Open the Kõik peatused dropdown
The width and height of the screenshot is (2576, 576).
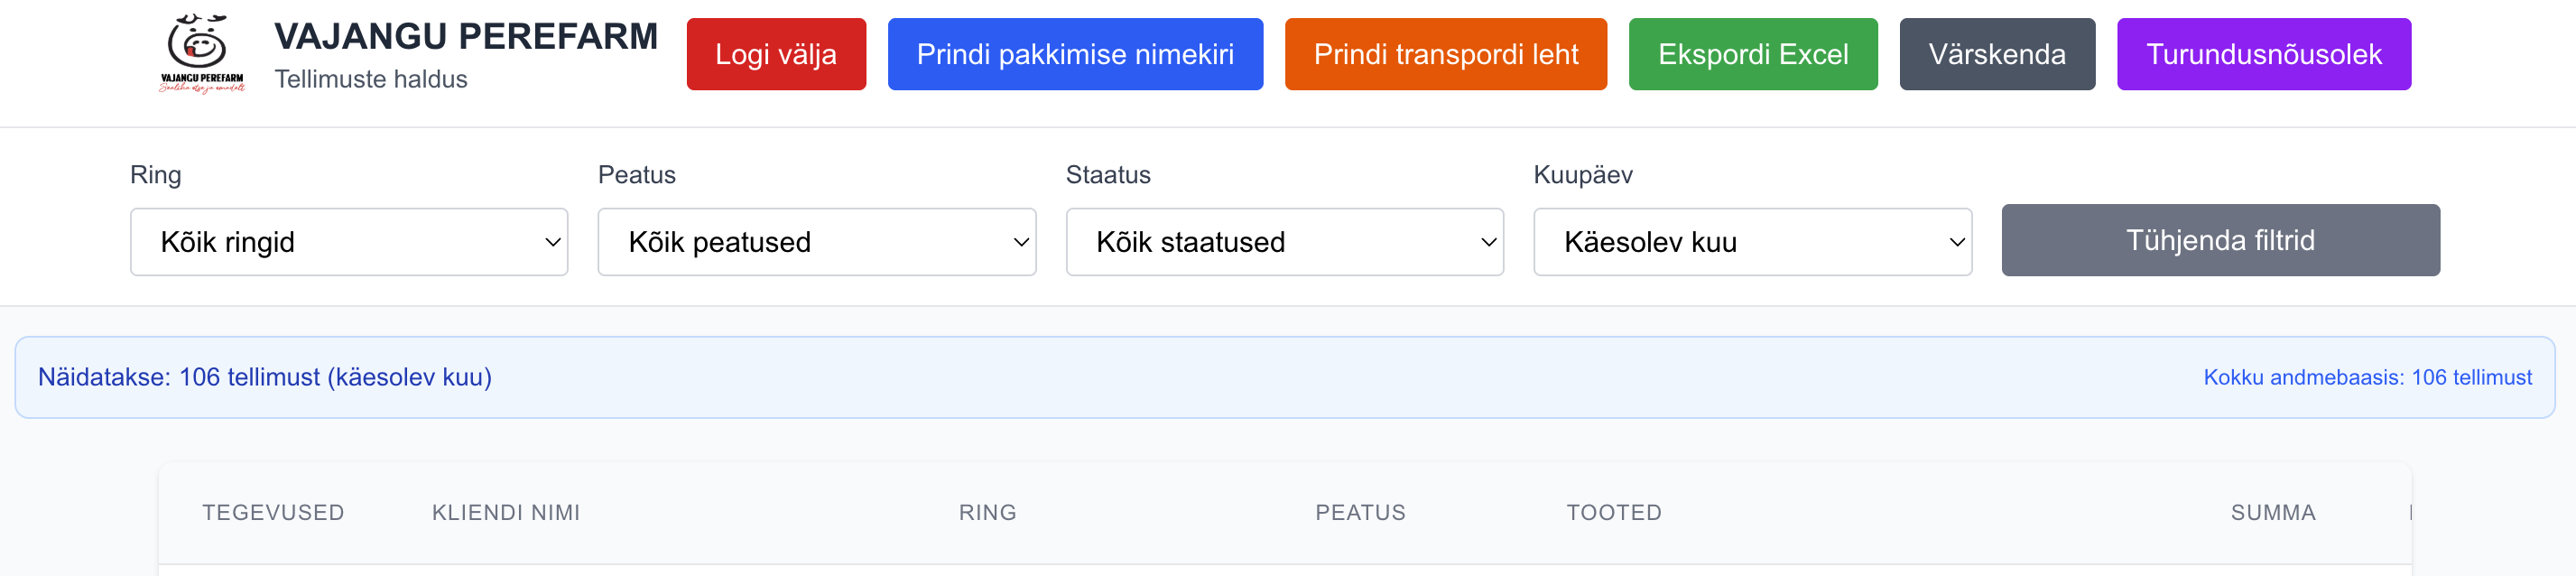(x=816, y=241)
